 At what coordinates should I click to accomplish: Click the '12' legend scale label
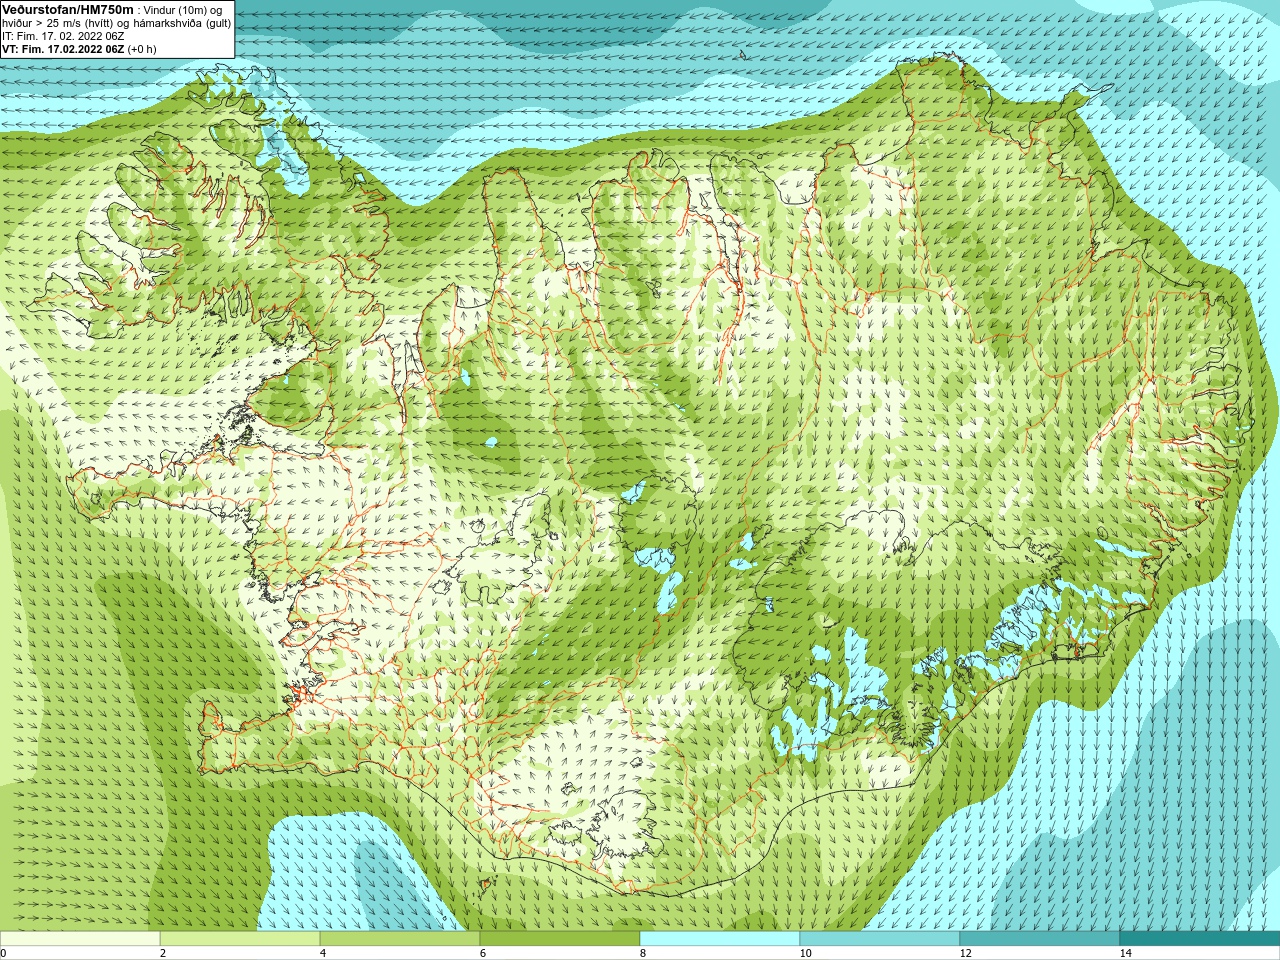pos(965,953)
